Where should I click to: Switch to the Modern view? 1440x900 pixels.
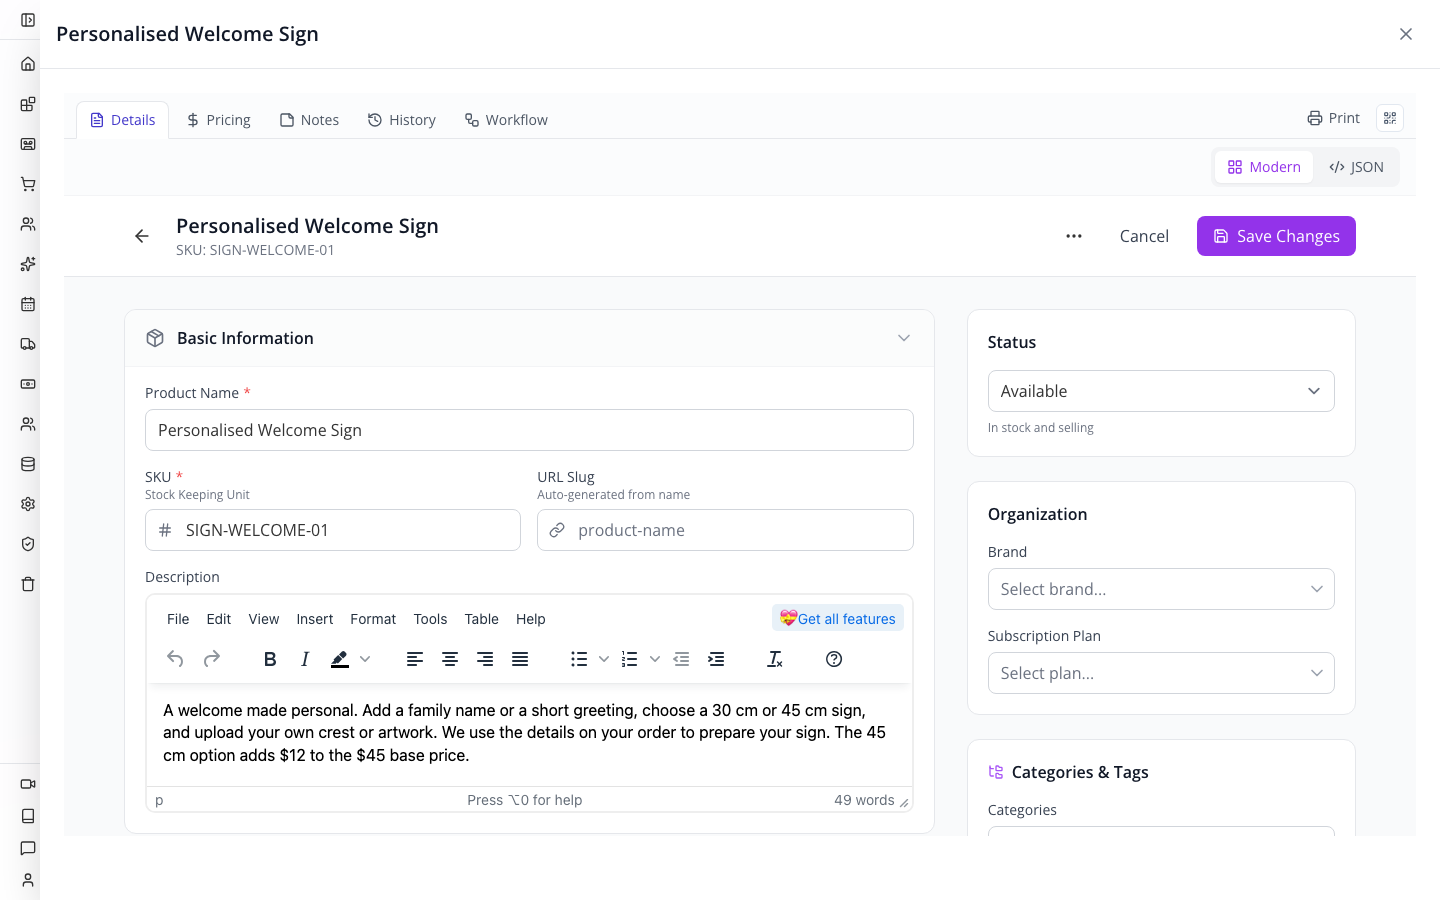[1264, 167]
